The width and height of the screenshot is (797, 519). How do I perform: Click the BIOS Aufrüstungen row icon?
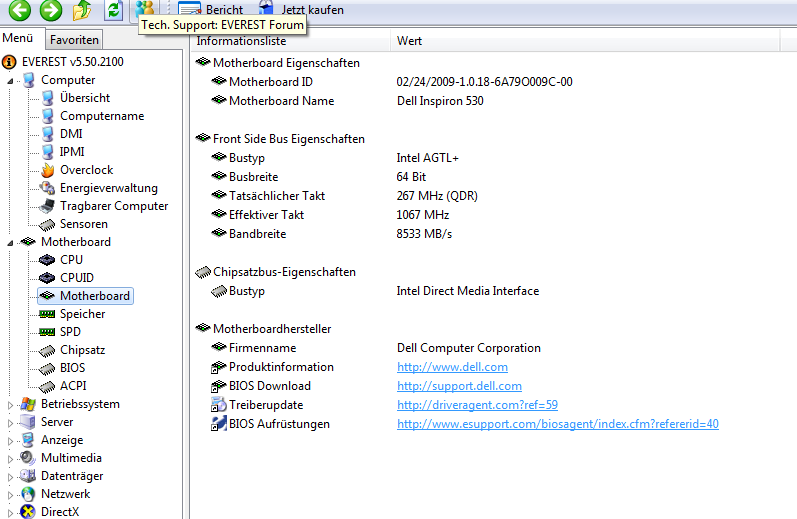click(x=219, y=423)
